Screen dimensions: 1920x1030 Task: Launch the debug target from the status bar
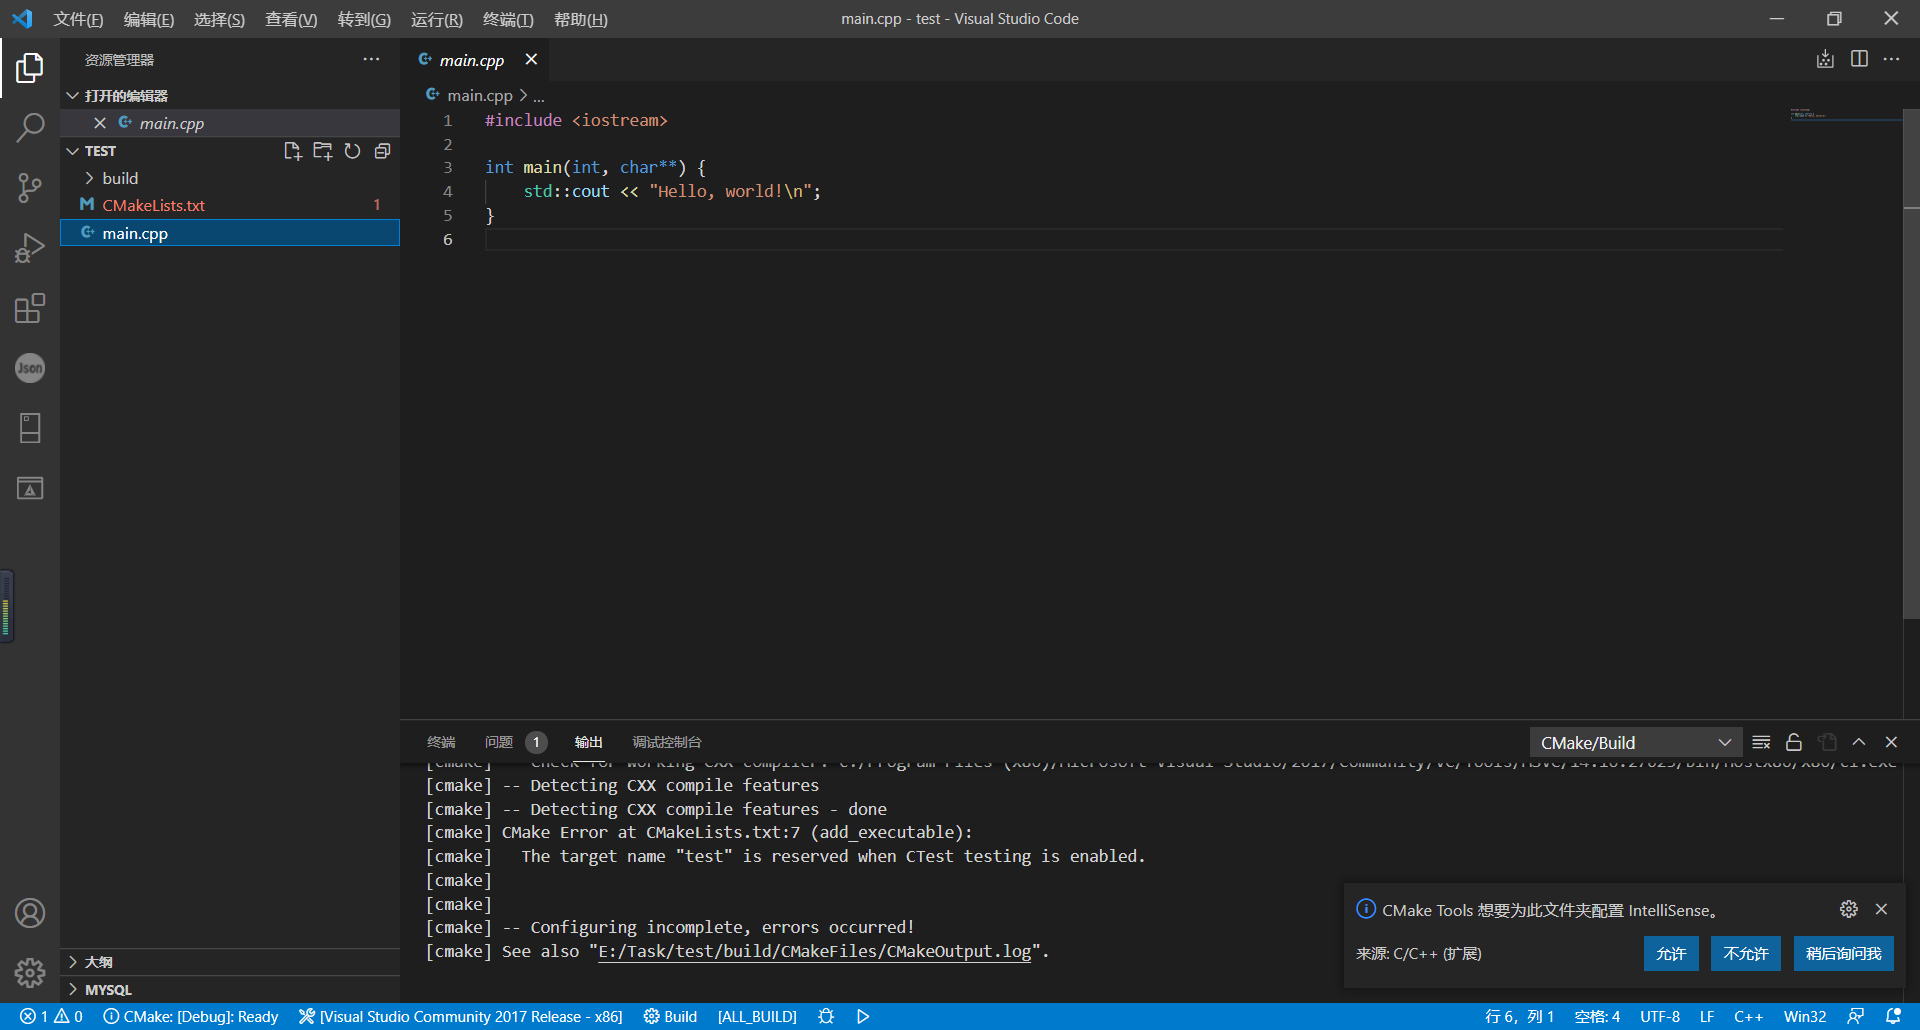pyautogui.click(x=862, y=1016)
